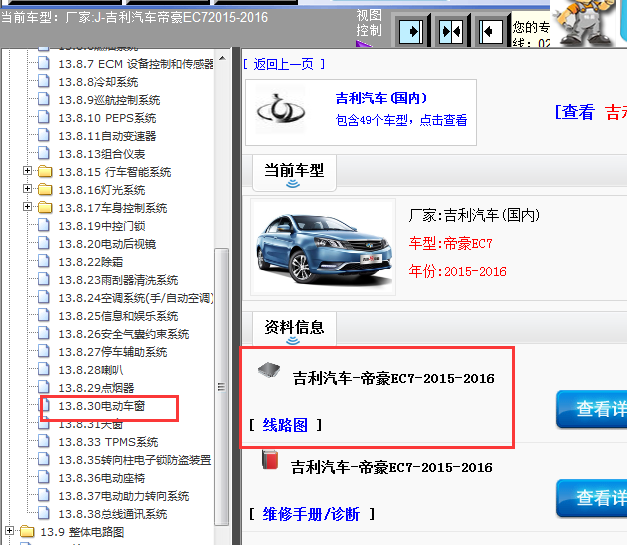The height and width of the screenshot is (545, 627).
Task: Click page icon of 13.8.20电动后视镜
Action: 44,243
